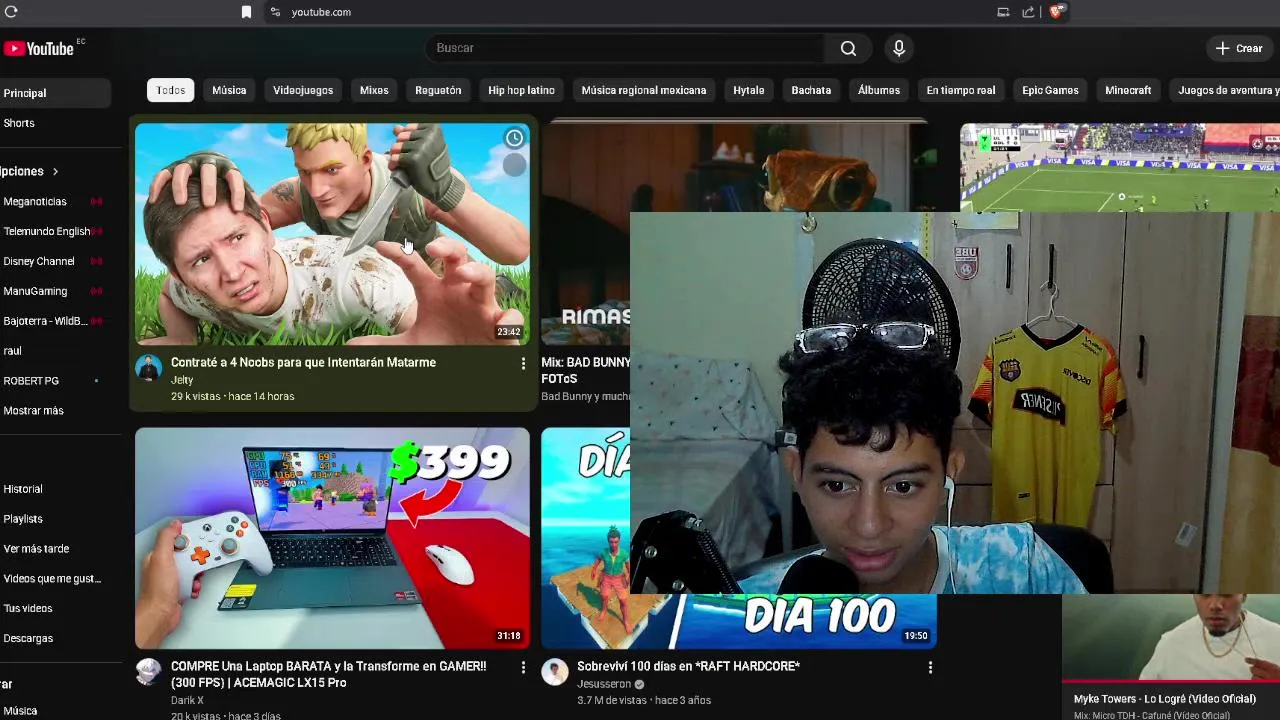Click the YouTube logo
Image resolution: width=1280 pixels, height=720 pixels.
pyautogui.click(x=40, y=48)
